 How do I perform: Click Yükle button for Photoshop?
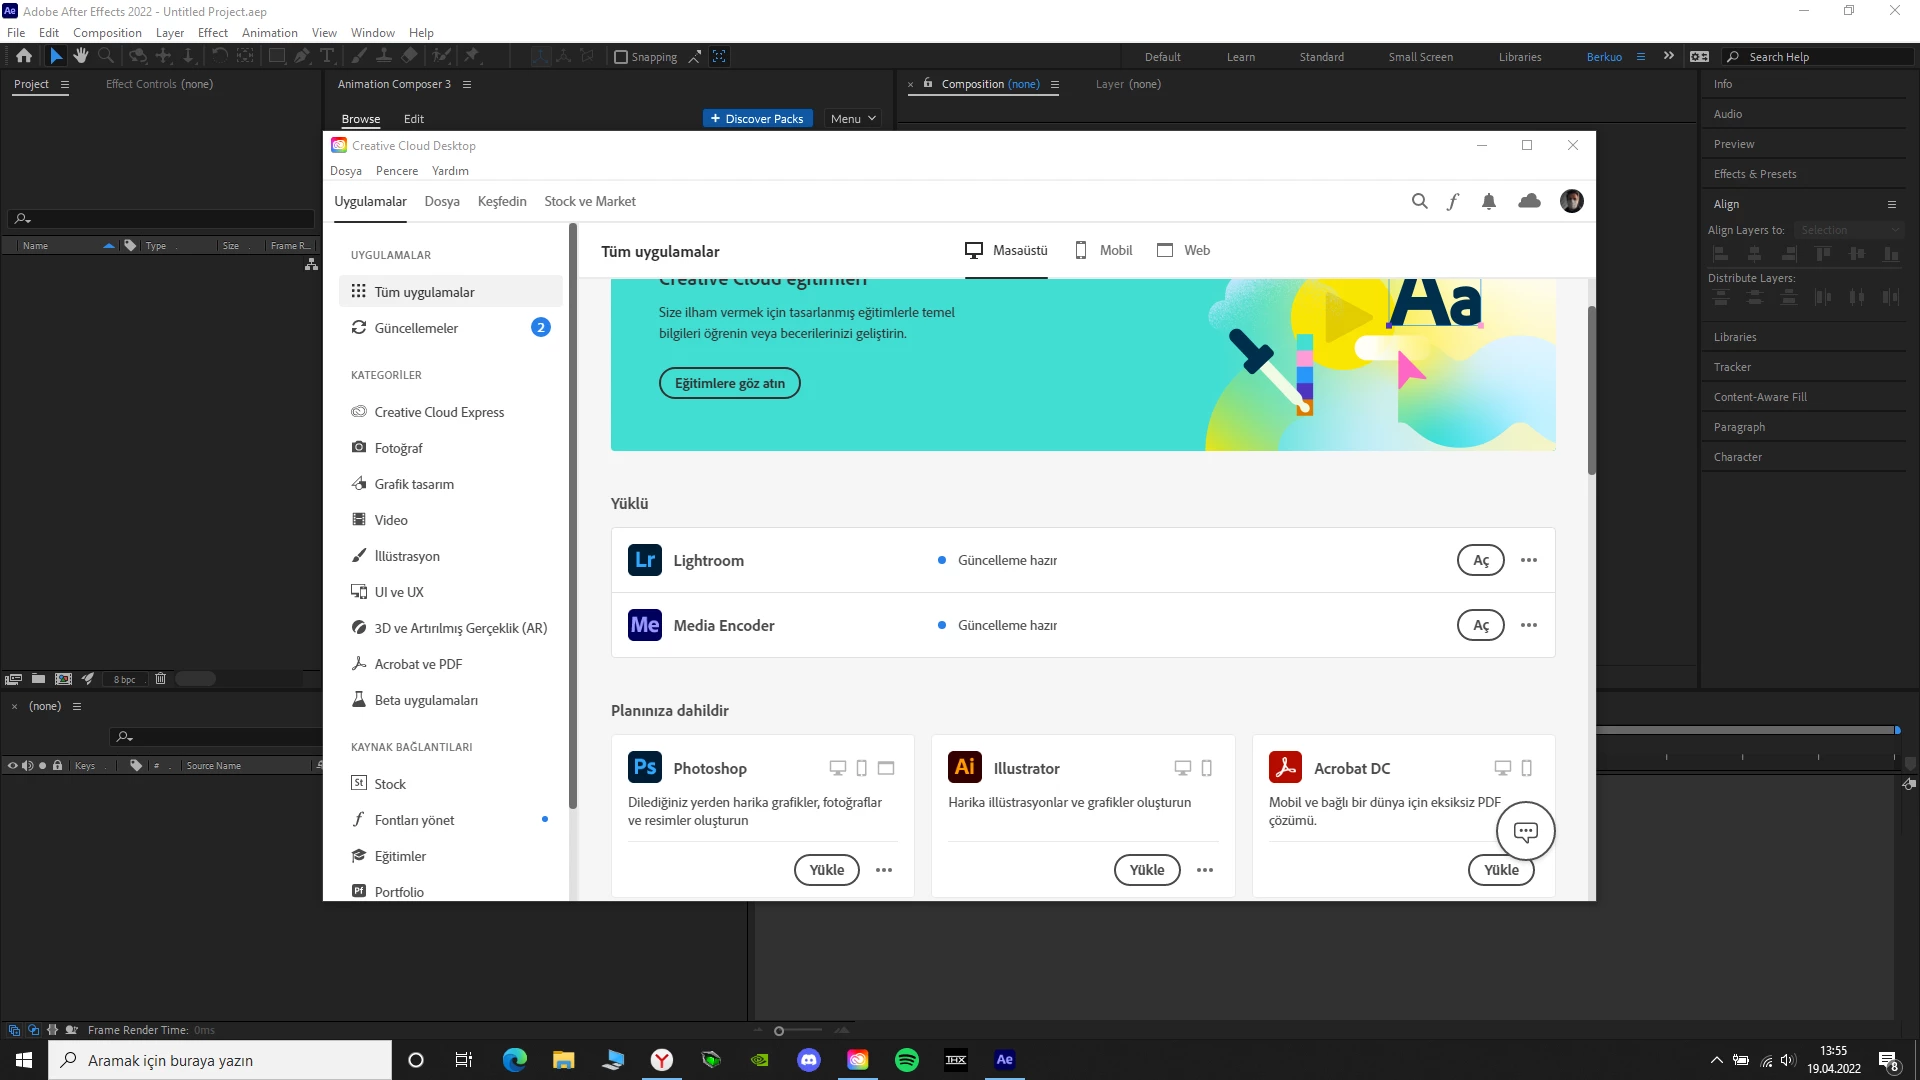point(826,870)
